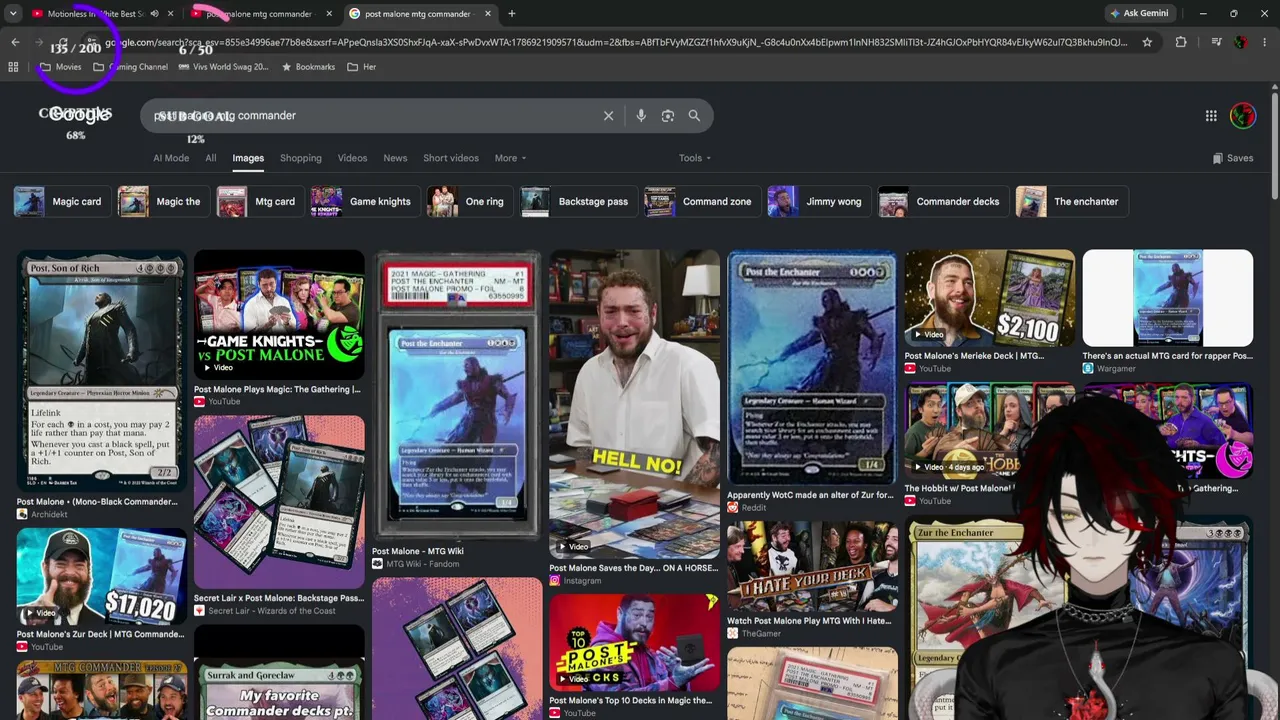Switch to the Shopping results tab
The width and height of the screenshot is (1280, 720).
(301, 158)
